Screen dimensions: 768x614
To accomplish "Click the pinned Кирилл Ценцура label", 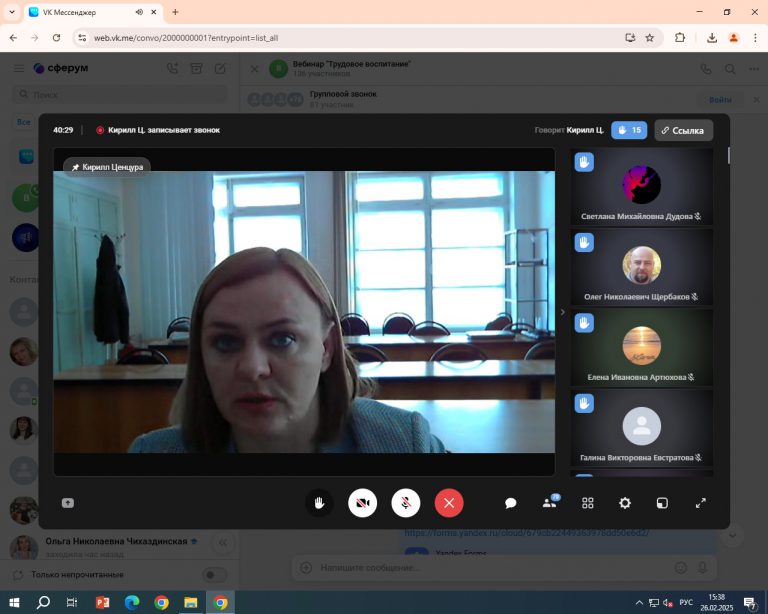I will click(107, 167).
